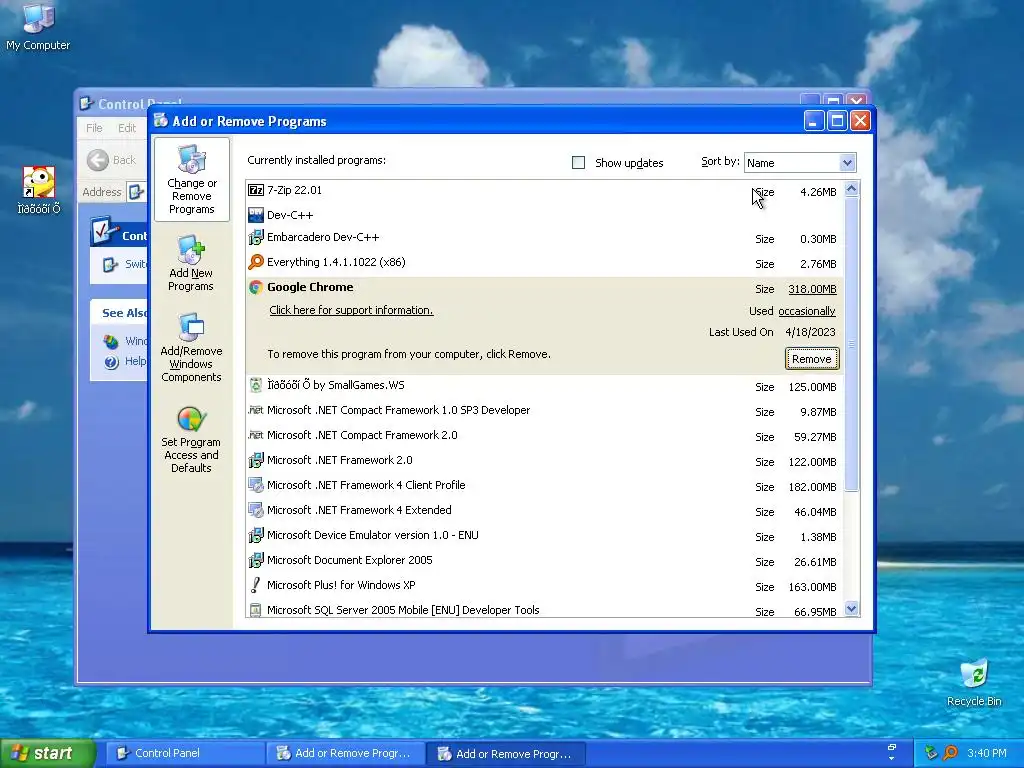The height and width of the screenshot is (768, 1024).
Task: Open My Computer desktop icon
Action: click(38, 26)
